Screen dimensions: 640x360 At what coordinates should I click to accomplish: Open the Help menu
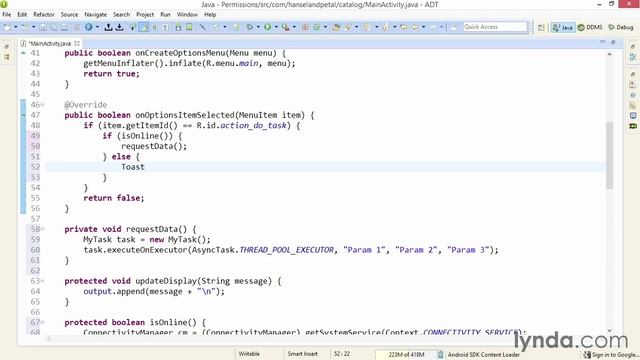[x=210, y=14]
